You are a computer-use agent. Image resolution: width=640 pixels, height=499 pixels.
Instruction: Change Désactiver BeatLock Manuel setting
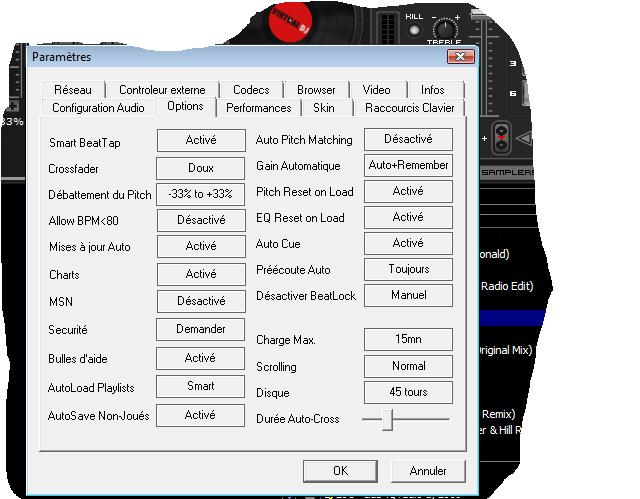(408, 295)
